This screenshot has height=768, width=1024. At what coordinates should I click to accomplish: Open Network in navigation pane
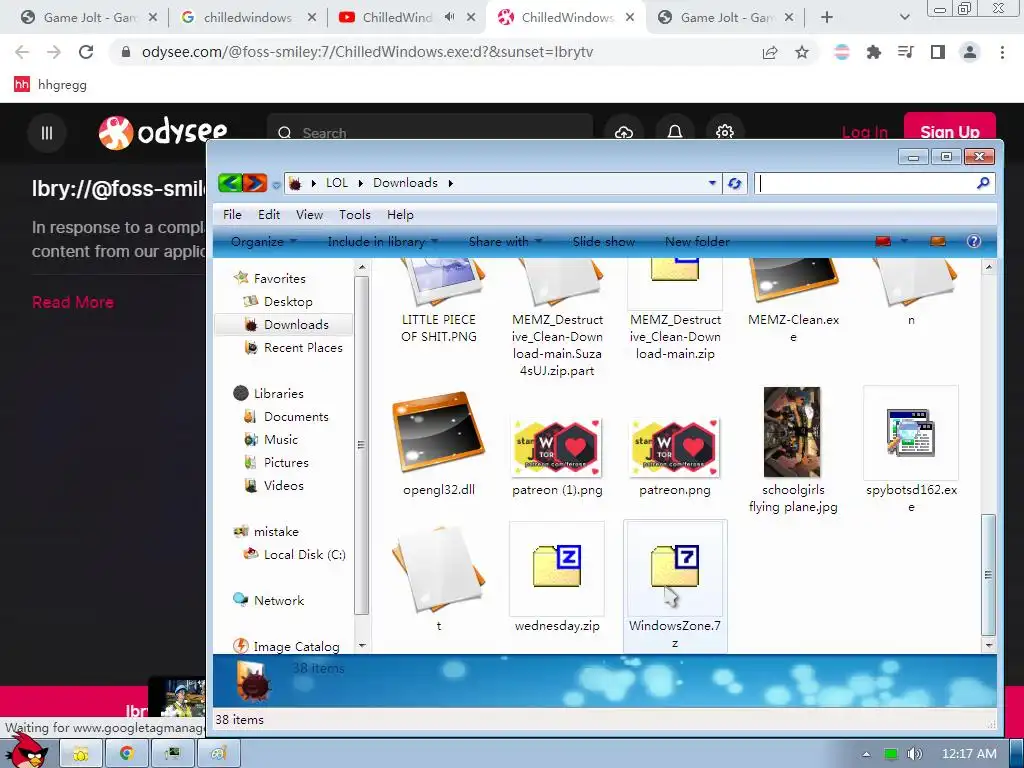tap(278, 600)
